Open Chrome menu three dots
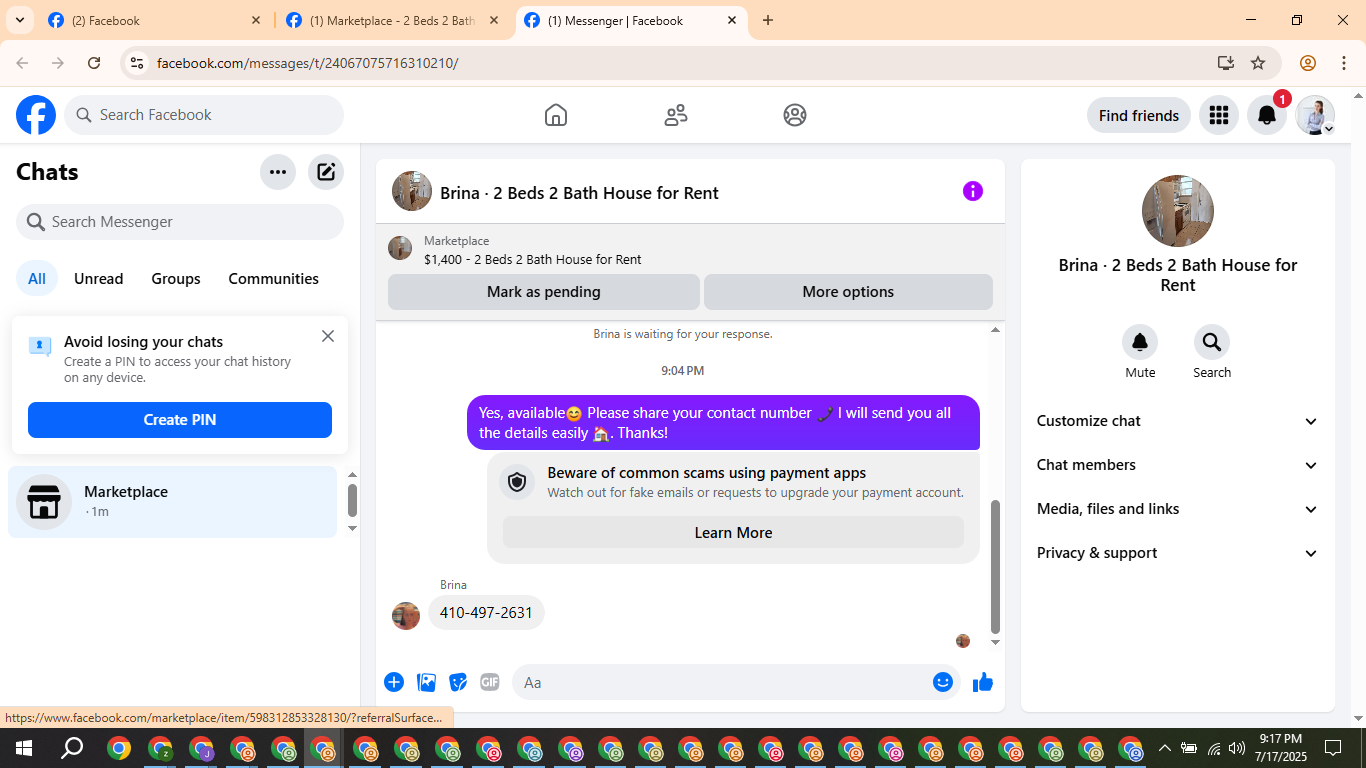This screenshot has height=768, width=1366. pos(1343,63)
